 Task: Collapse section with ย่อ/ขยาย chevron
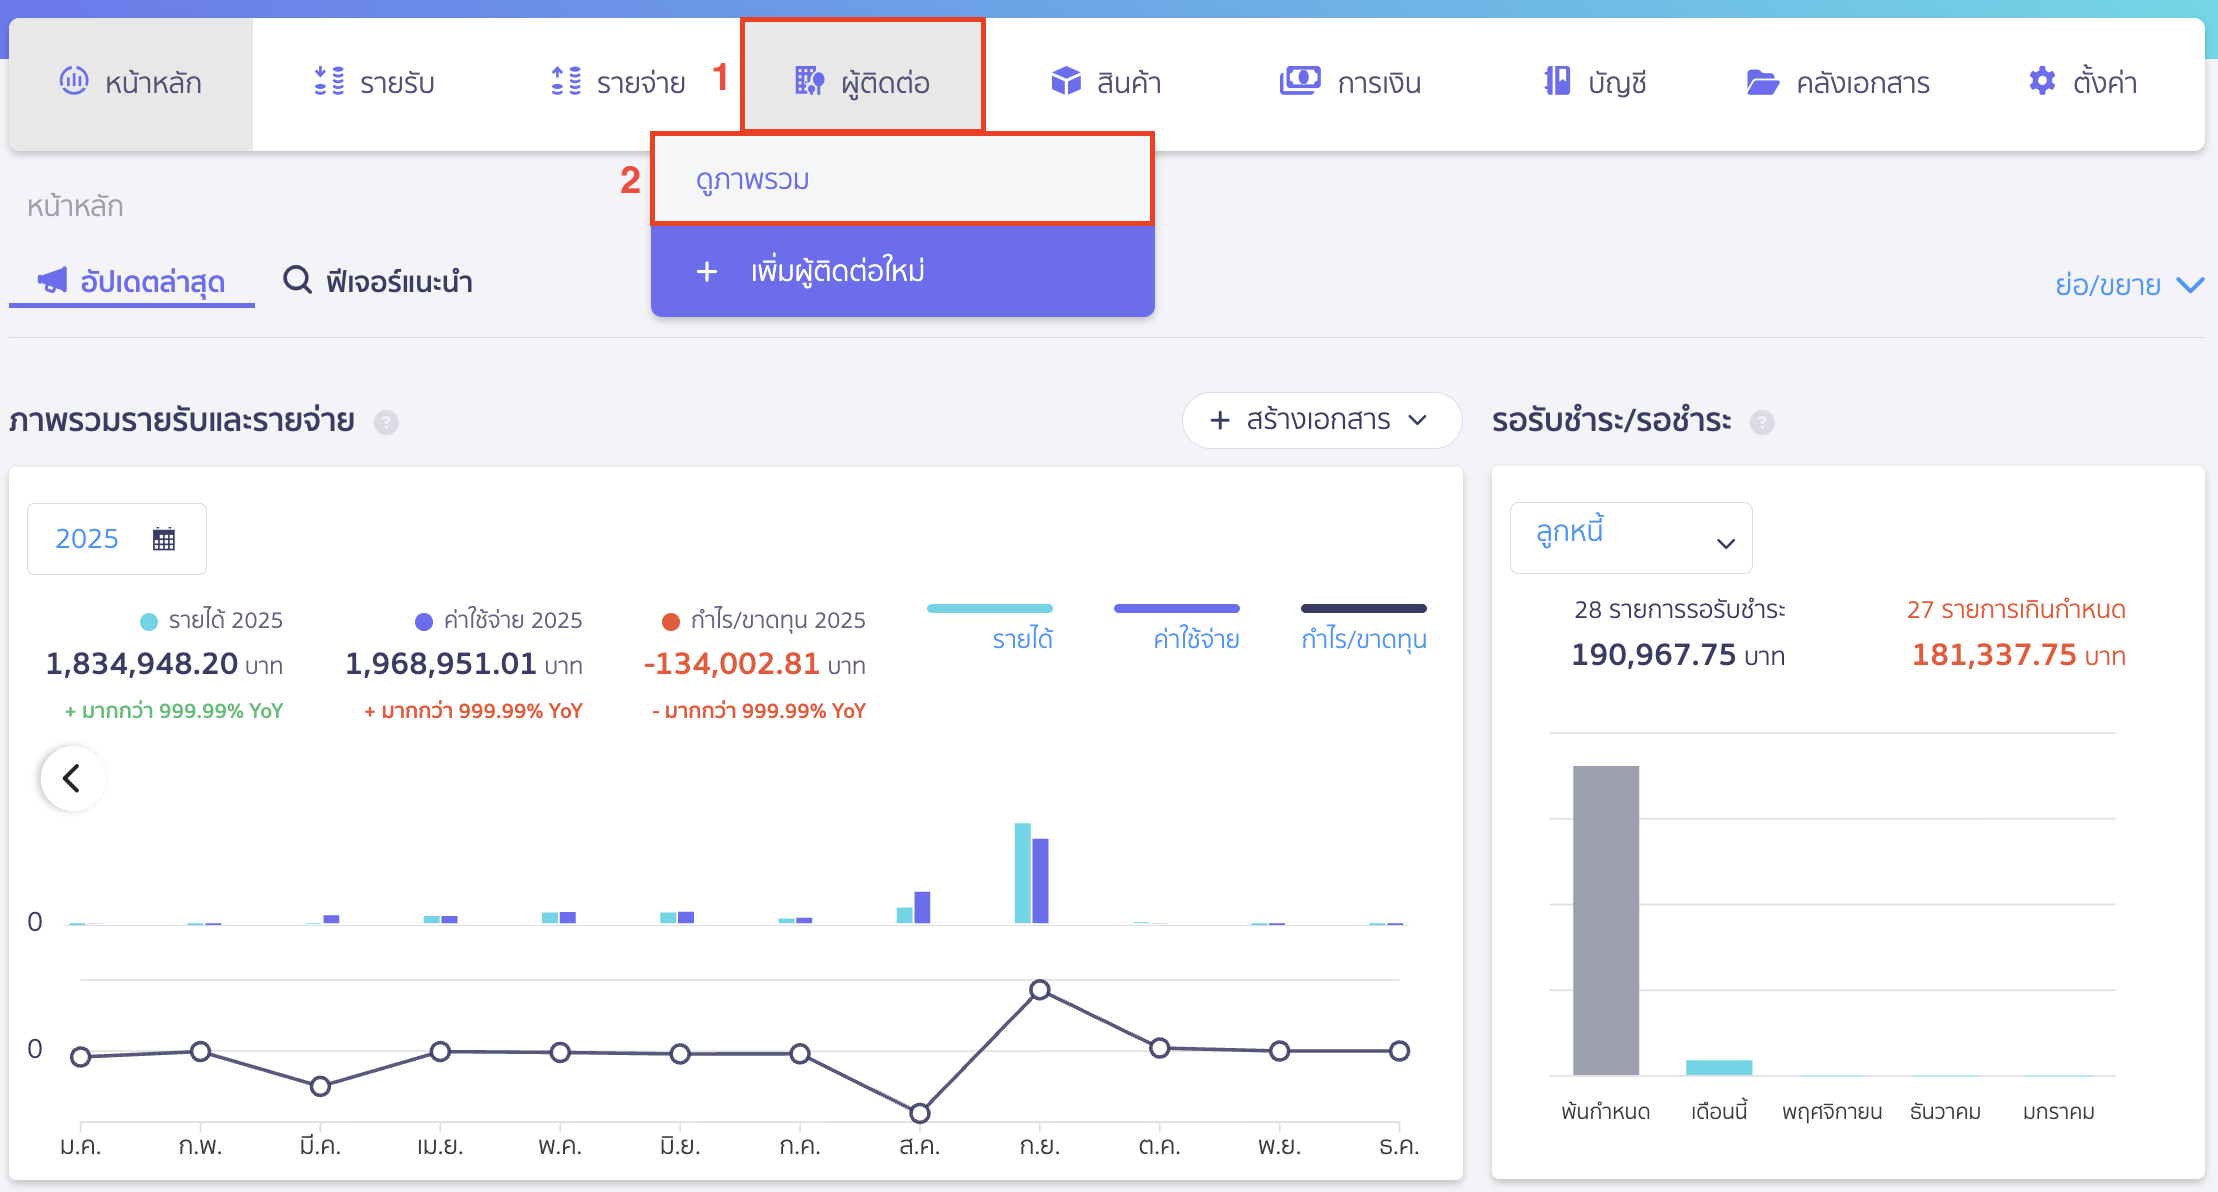2189,285
